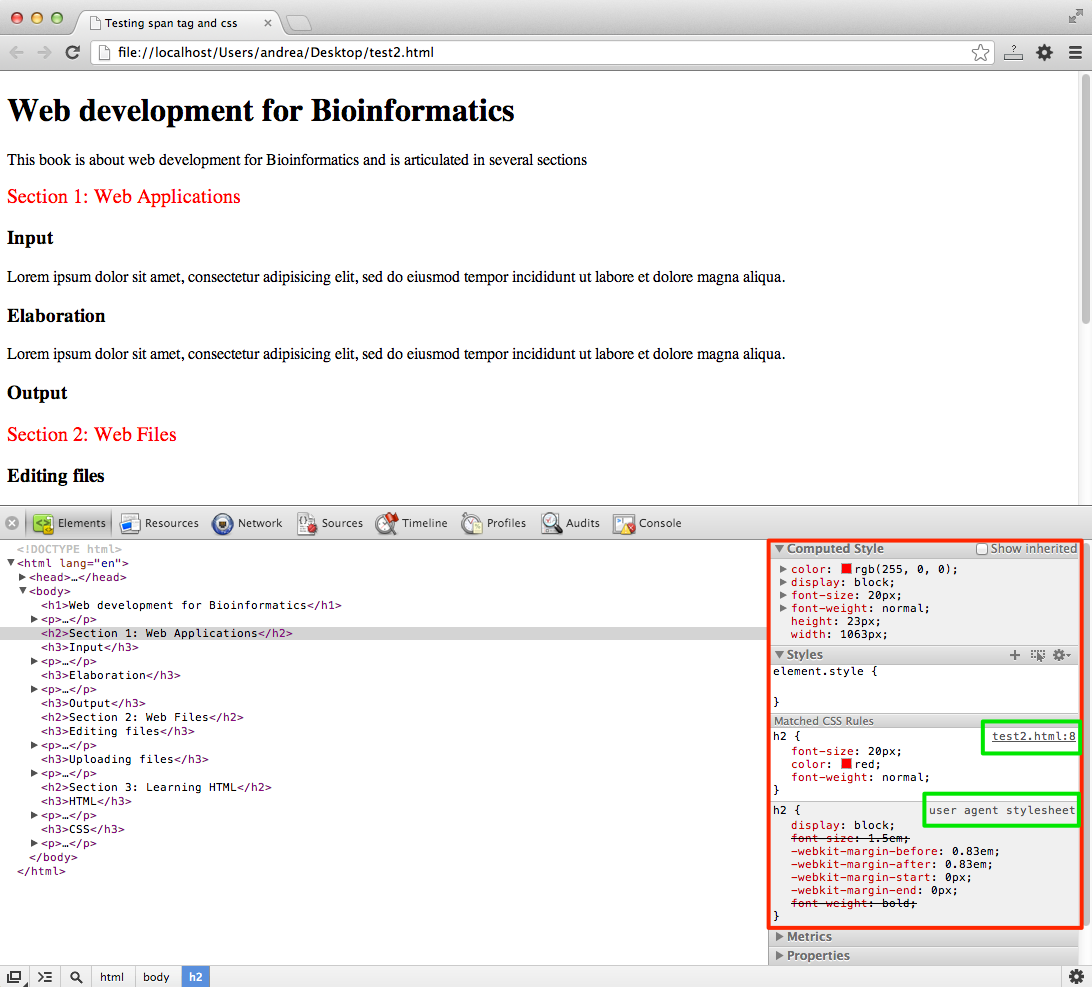The image size is (1092, 987).
Task: Select the h2 Section 3: Learning HTML node
Action: pos(156,787)
